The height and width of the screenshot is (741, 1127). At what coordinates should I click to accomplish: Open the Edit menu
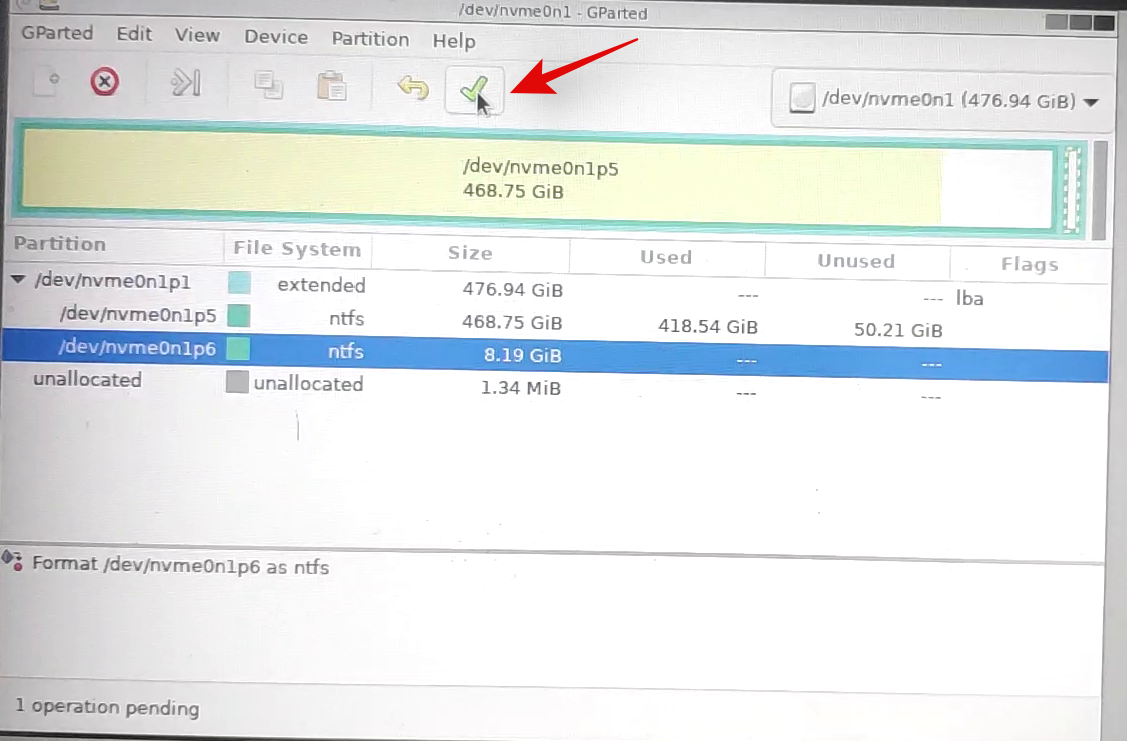click(134, 34)
